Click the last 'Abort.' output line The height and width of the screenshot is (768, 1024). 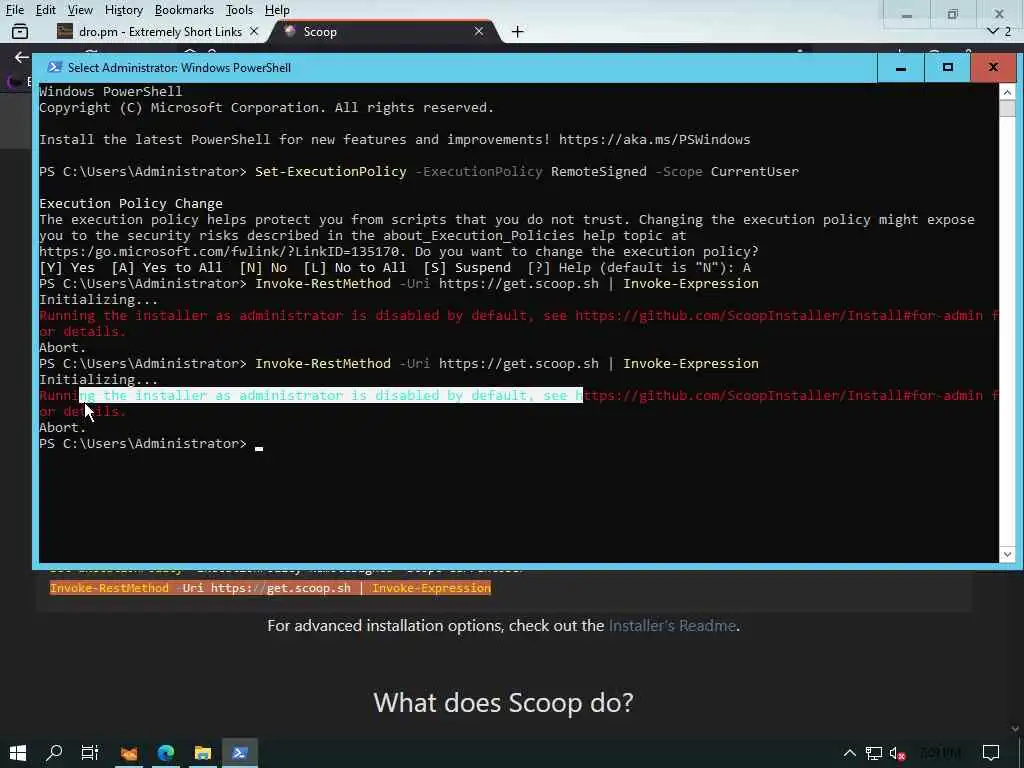(63, 427)
